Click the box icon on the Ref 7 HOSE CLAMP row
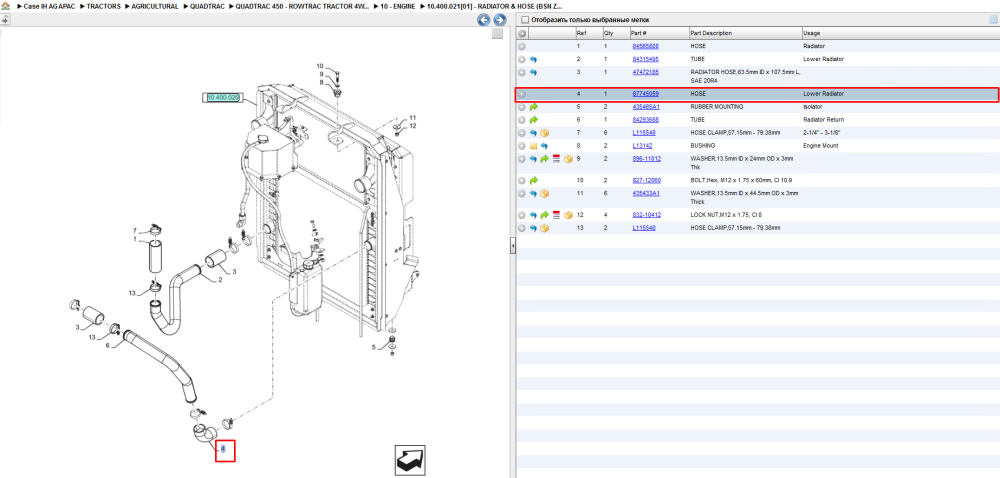The height and width of the screenshot is (478, 1000). [x=545, y=133]
